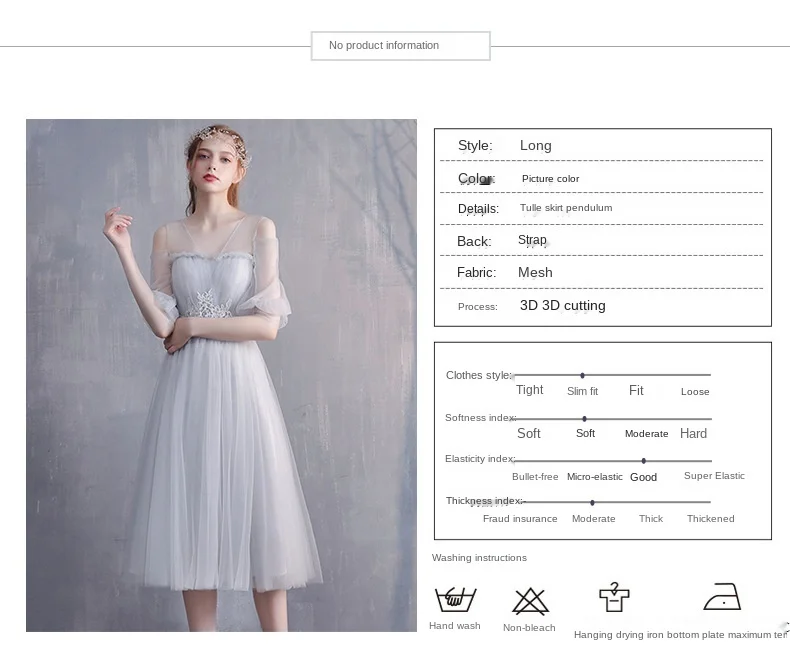Viewport: 790px width, 657px height.
Task: Click the 'Washing instructions' heading
Action: pos(479,558)
